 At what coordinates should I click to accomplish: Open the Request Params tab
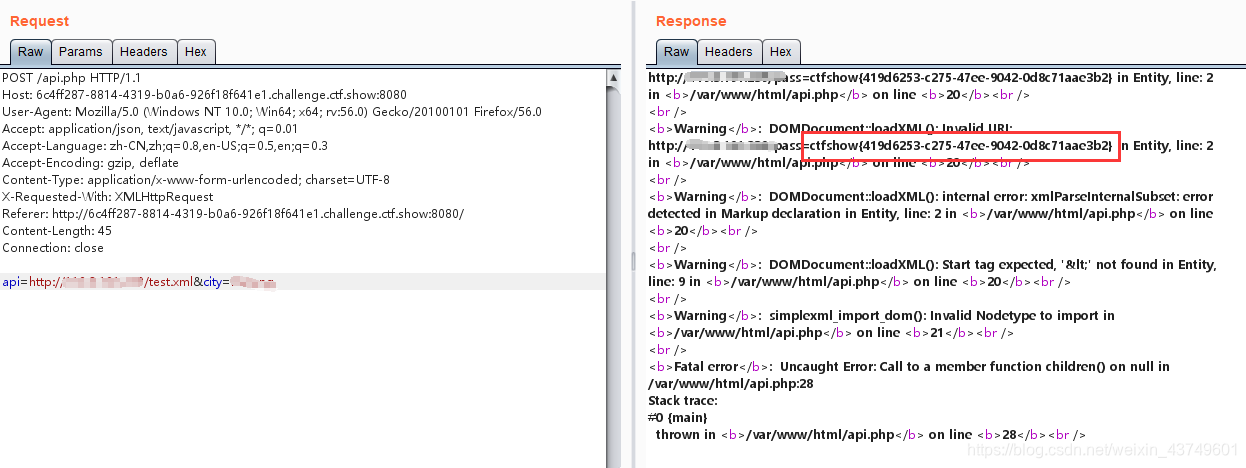(x=80, y=52)
